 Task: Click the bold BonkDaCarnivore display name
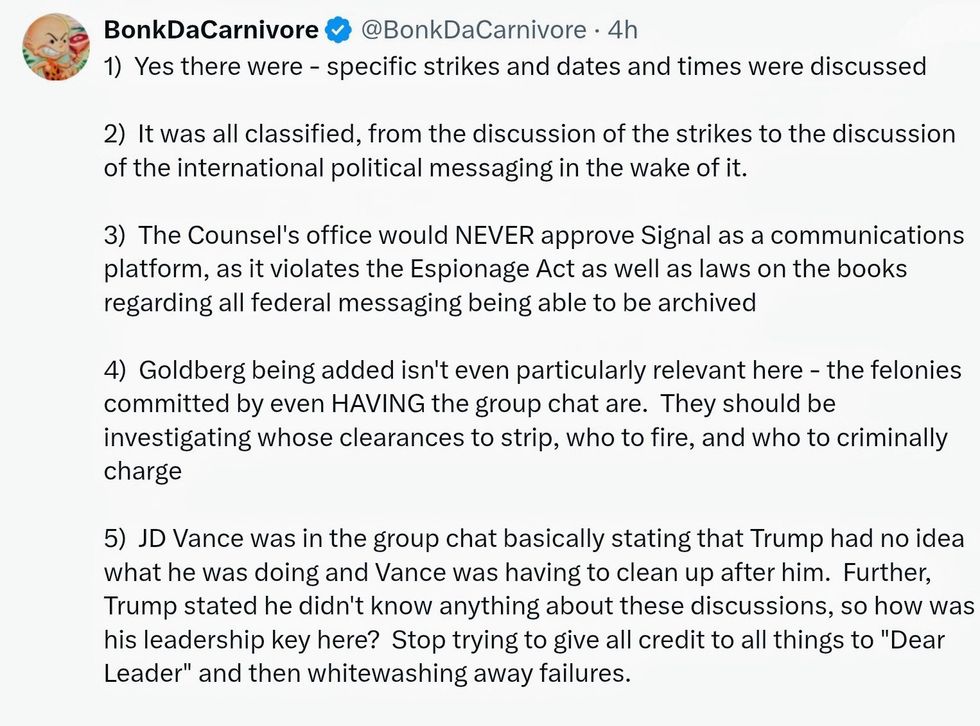pos(211,30)
